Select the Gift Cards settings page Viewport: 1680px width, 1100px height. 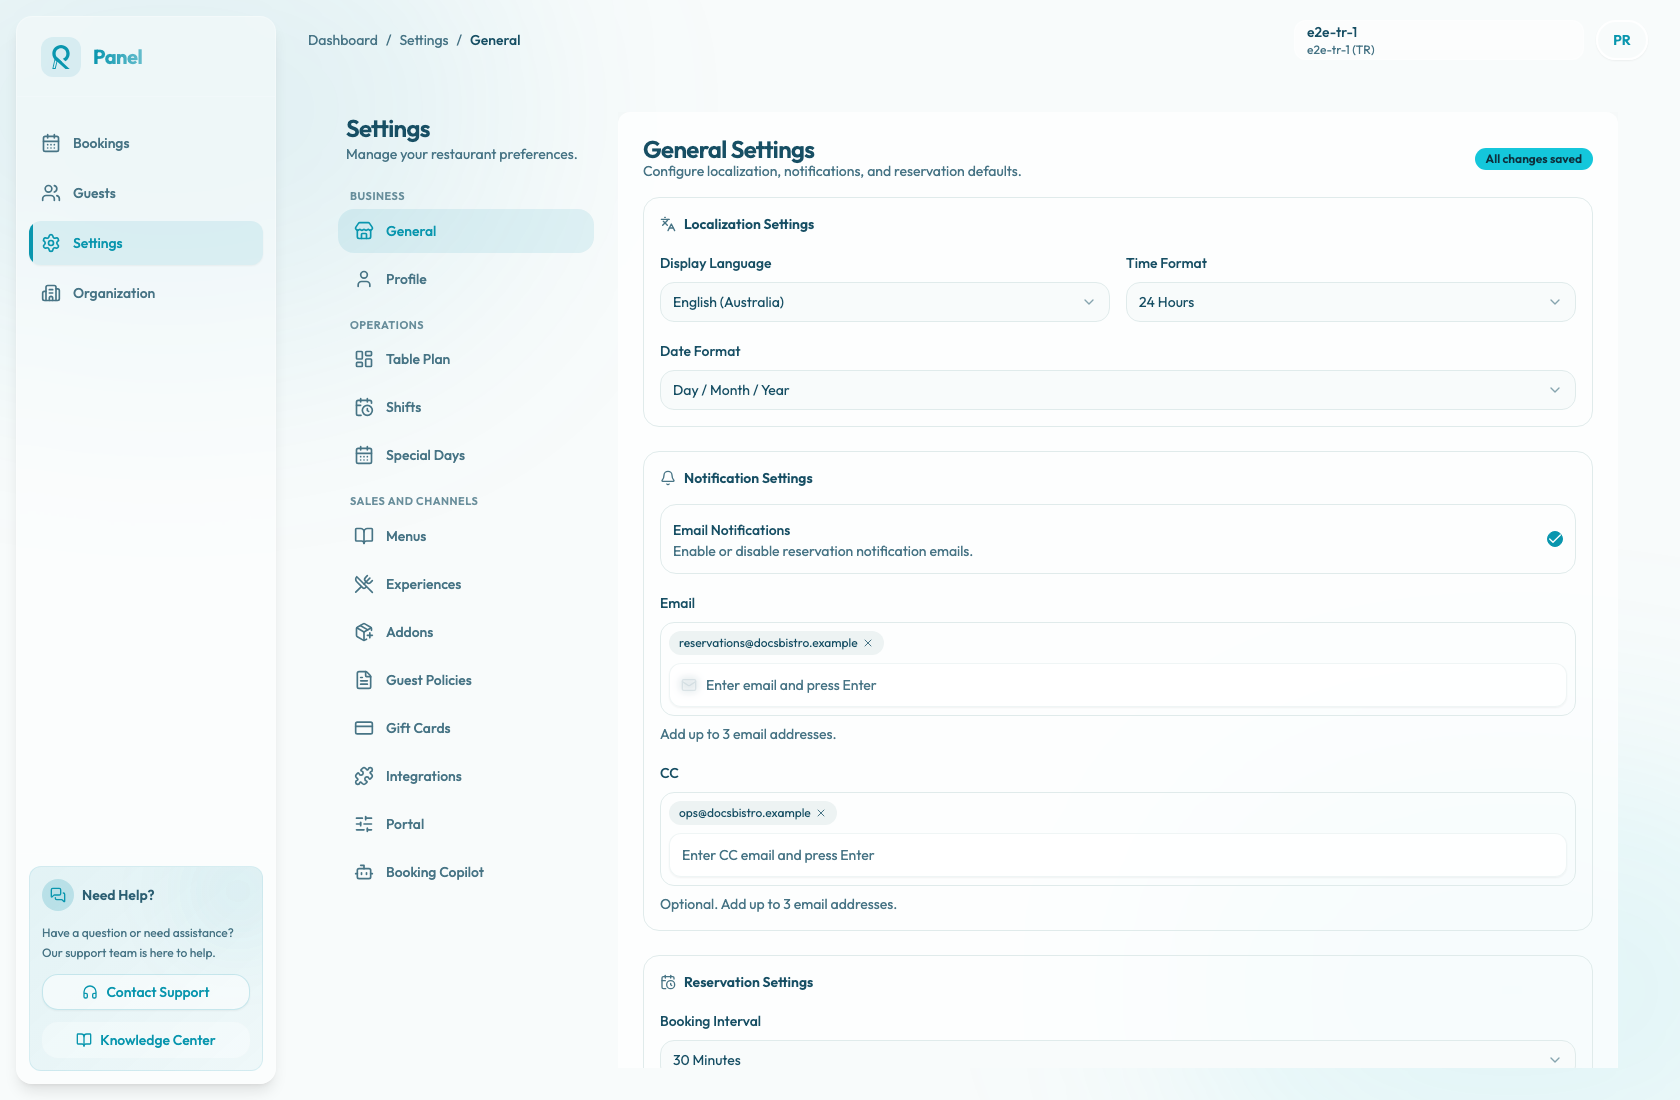click(x=466, y=728)
